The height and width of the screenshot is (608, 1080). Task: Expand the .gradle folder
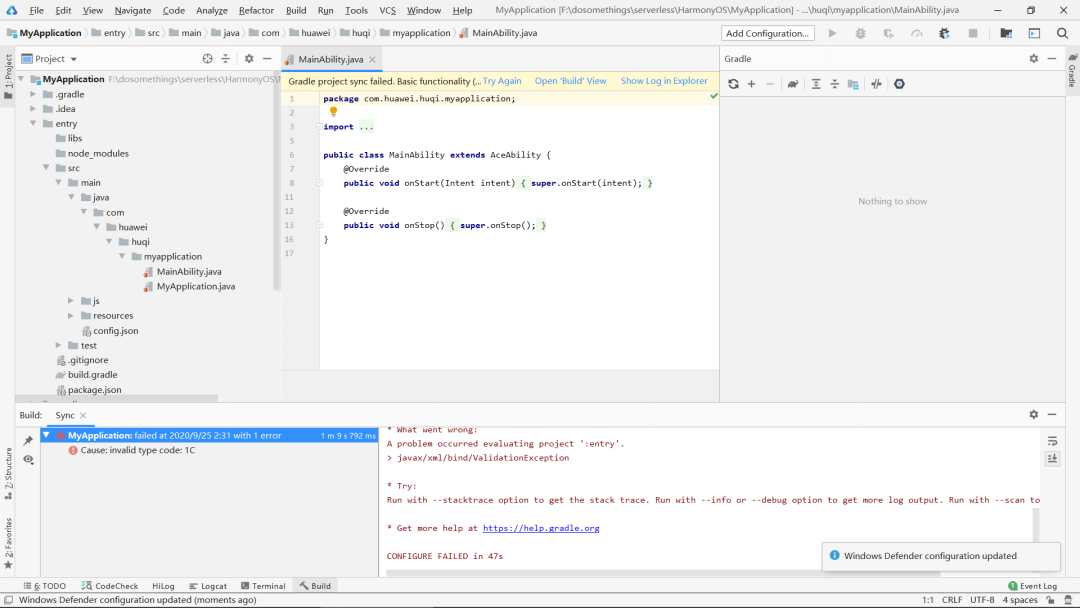pos(32,94)
